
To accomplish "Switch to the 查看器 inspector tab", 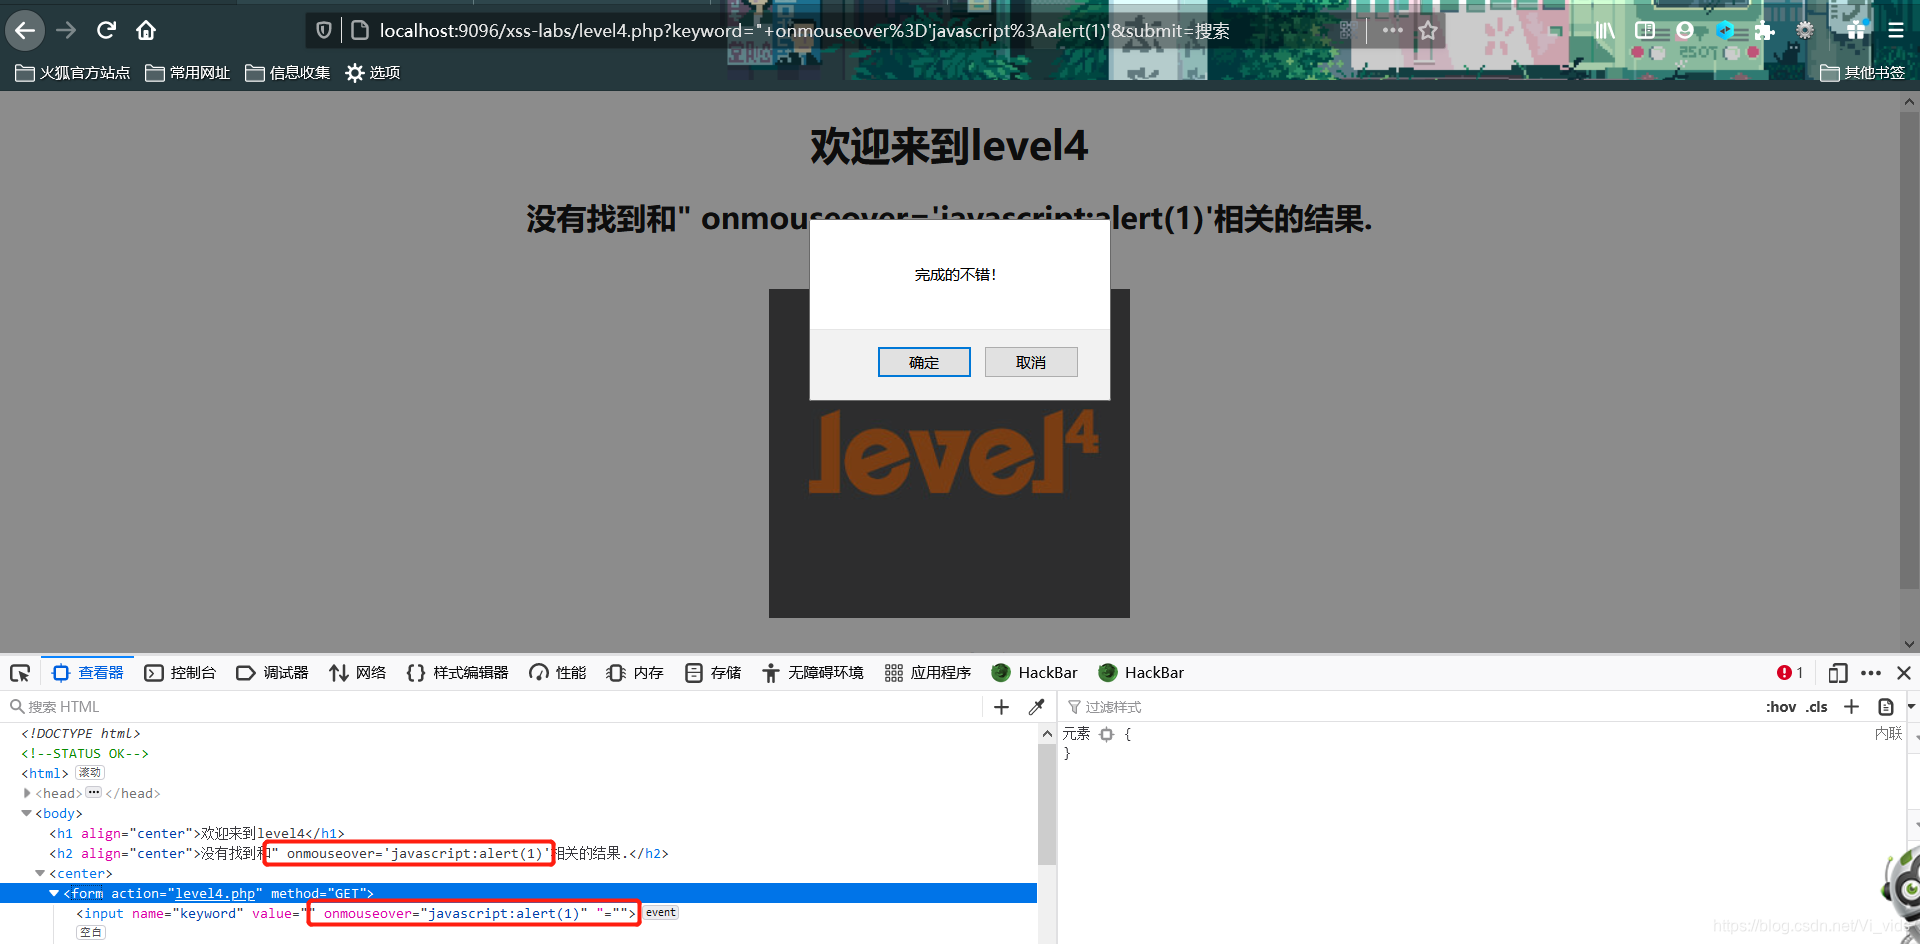I will tap(88, 673).
